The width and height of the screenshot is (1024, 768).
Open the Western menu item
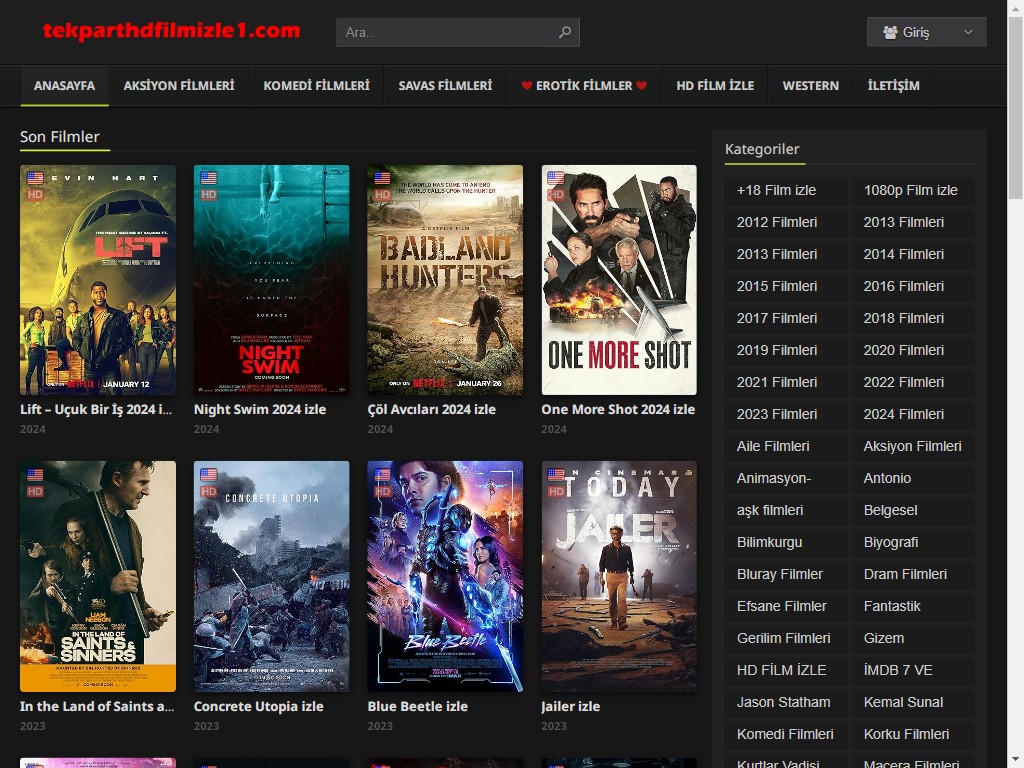[810, 86]
